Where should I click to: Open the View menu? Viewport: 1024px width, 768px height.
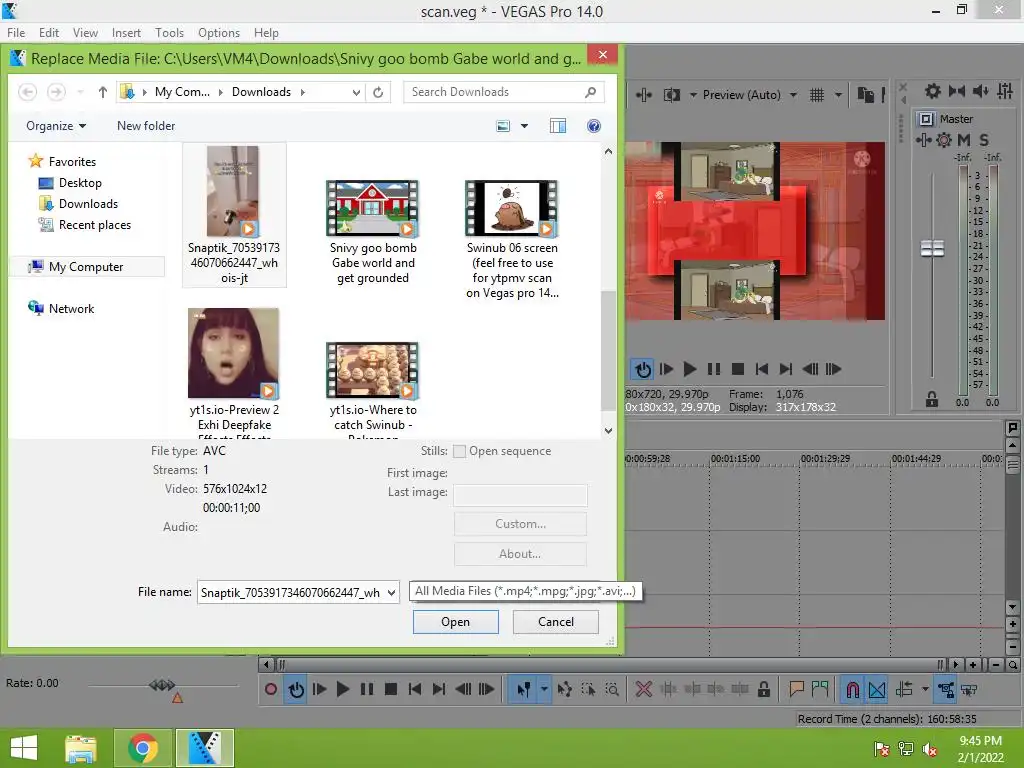click(x=85, y=33)
